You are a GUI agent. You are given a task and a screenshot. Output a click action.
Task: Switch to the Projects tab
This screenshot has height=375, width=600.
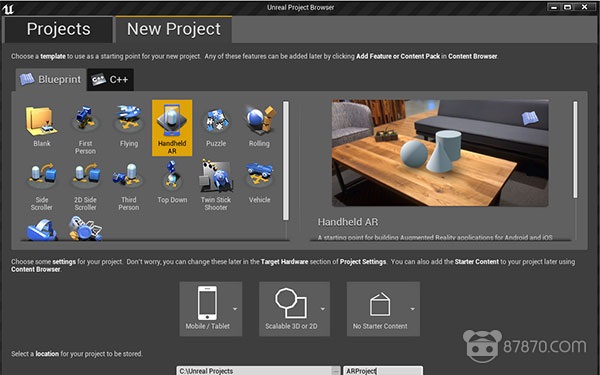59,29
